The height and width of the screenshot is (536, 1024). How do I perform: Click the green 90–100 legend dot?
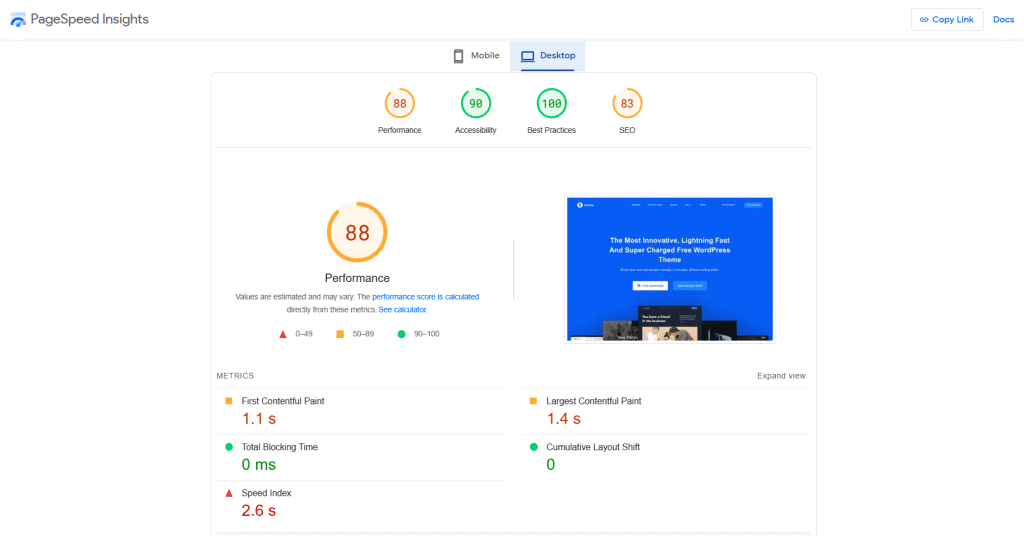(401, 334)
